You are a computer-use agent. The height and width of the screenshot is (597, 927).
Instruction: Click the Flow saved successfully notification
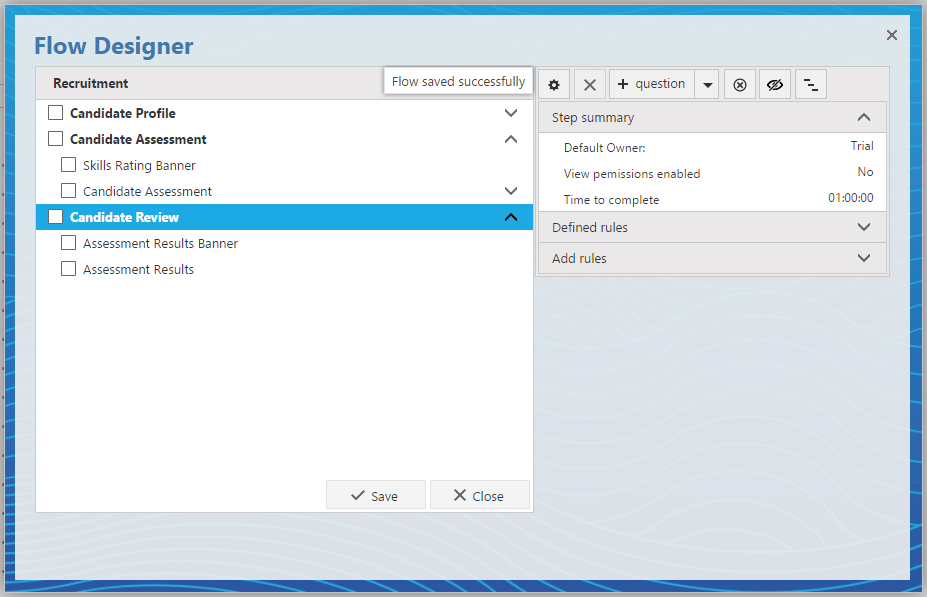(x=458, y=82)
